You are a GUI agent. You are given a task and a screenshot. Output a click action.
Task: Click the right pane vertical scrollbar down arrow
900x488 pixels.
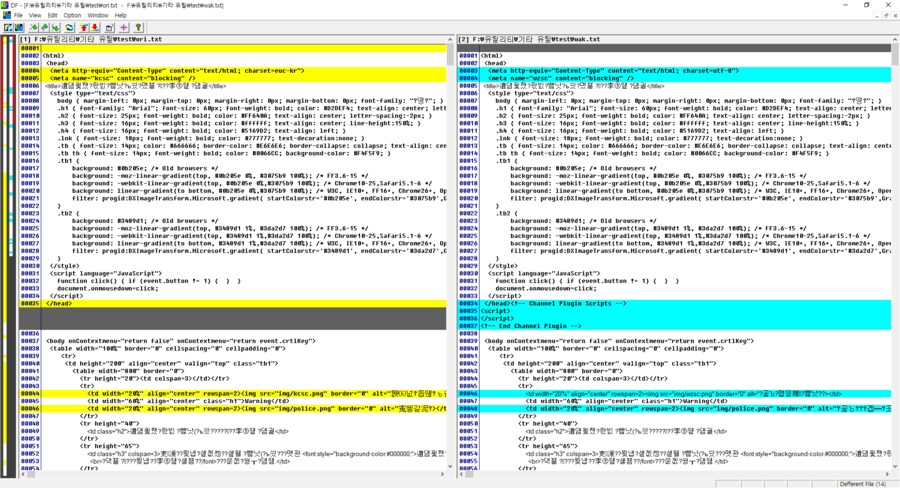(895, 466)
